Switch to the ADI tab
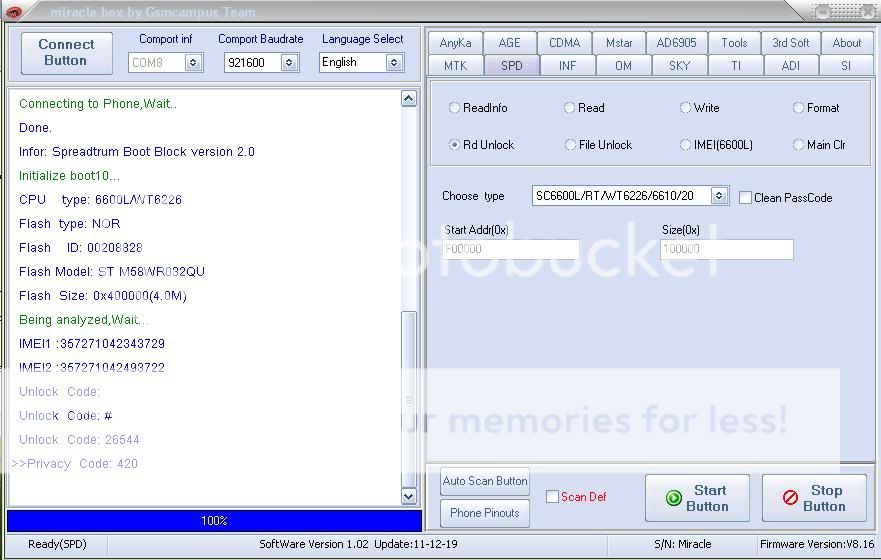 pos(791,66)
